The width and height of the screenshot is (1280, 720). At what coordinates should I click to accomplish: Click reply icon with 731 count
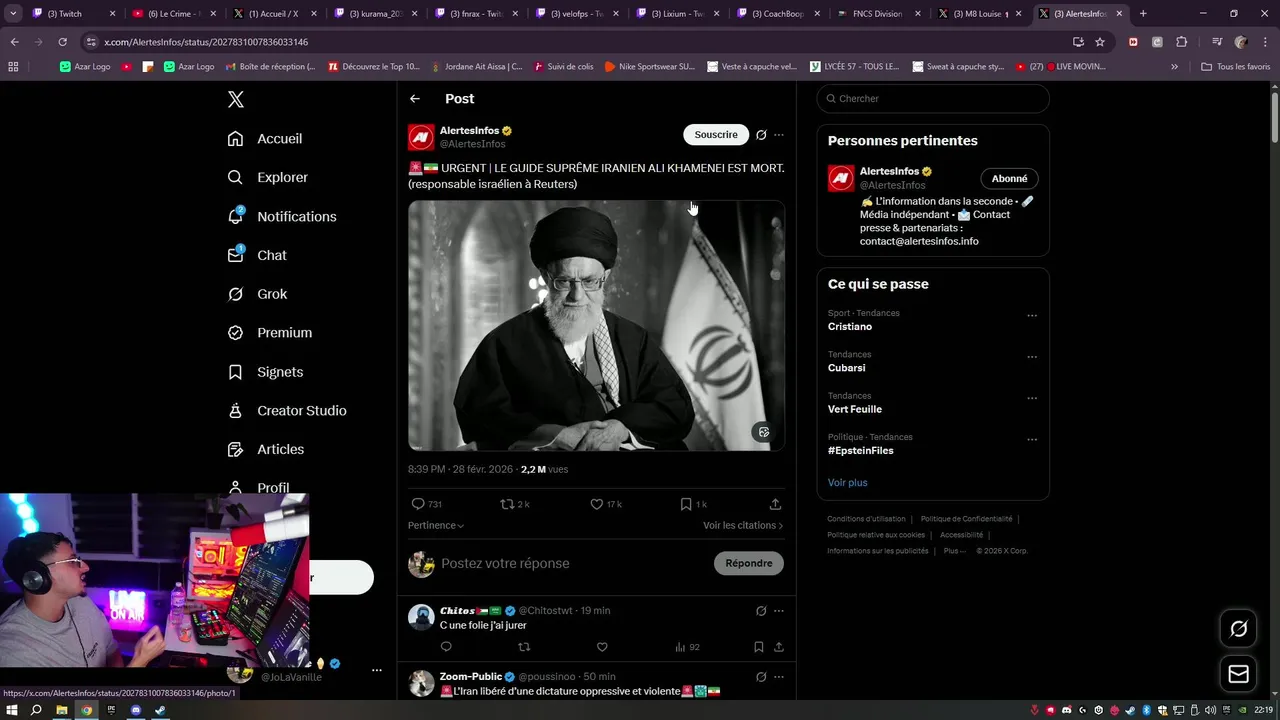pyautogui.click(x=427, y=504)
